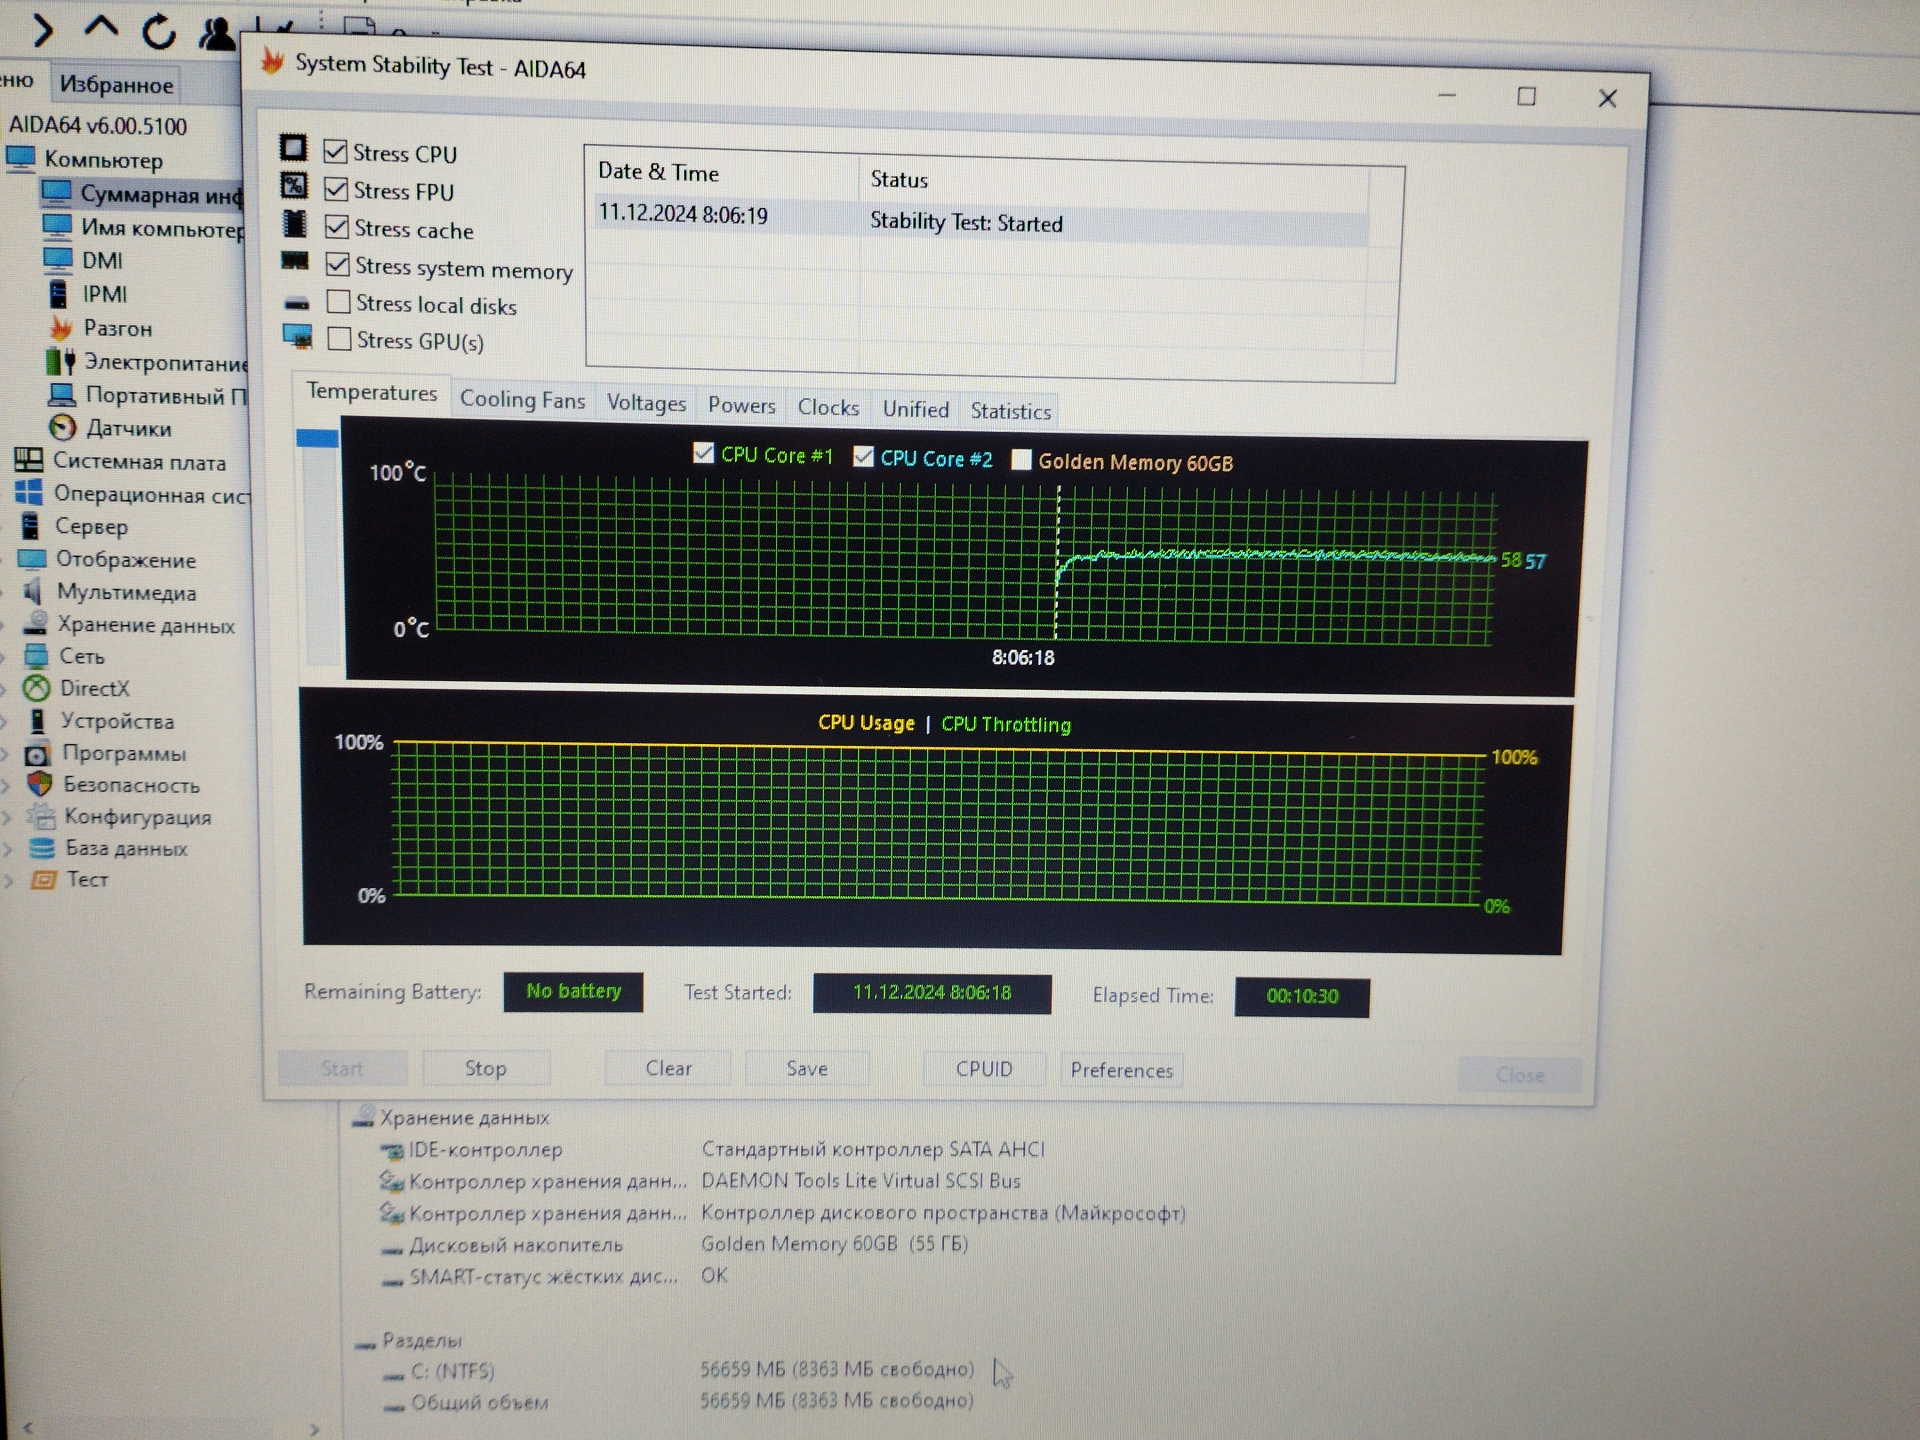Select the SMART-статус жёстких дисков row
This screenshot has height=1440, width=1920.
(x=554, y=1276)
